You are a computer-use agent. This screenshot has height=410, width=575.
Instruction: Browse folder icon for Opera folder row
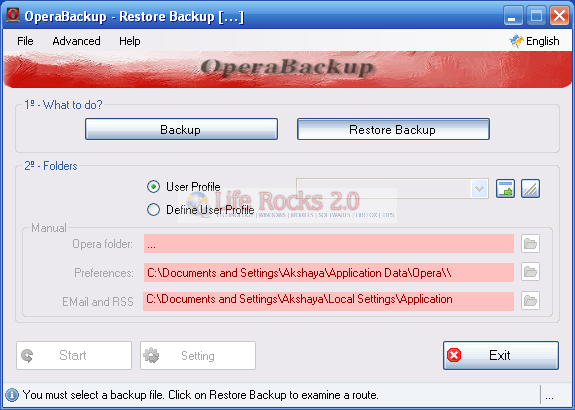click(x=530, y=244)
